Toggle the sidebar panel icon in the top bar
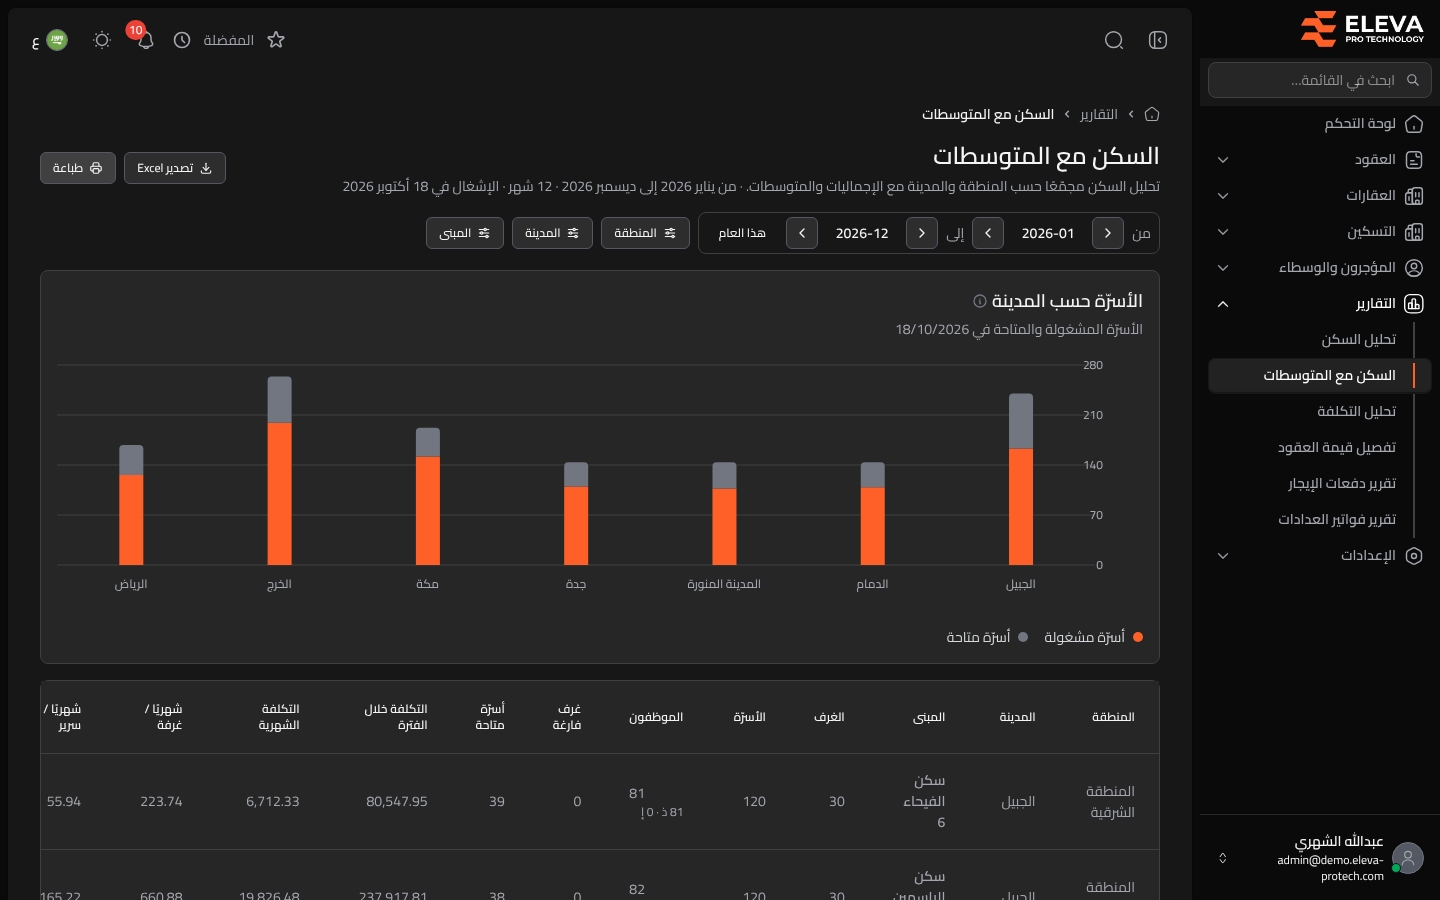 point(1158,40)
